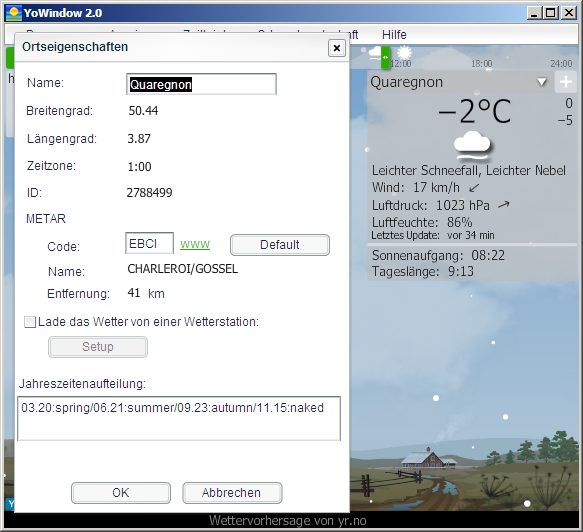Image resolution: width=583 pixels, height=532 pixels.
Task: Click the plus icon to add location
Action: 565,82
